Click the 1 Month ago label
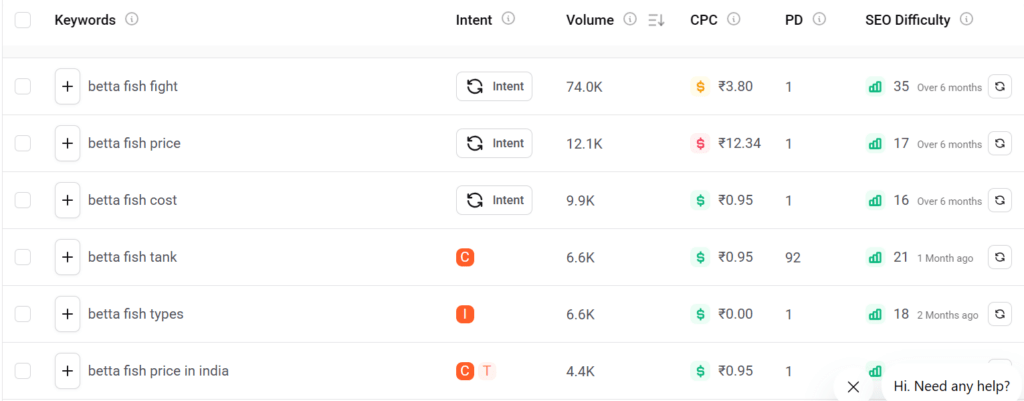 click(945, 258)
